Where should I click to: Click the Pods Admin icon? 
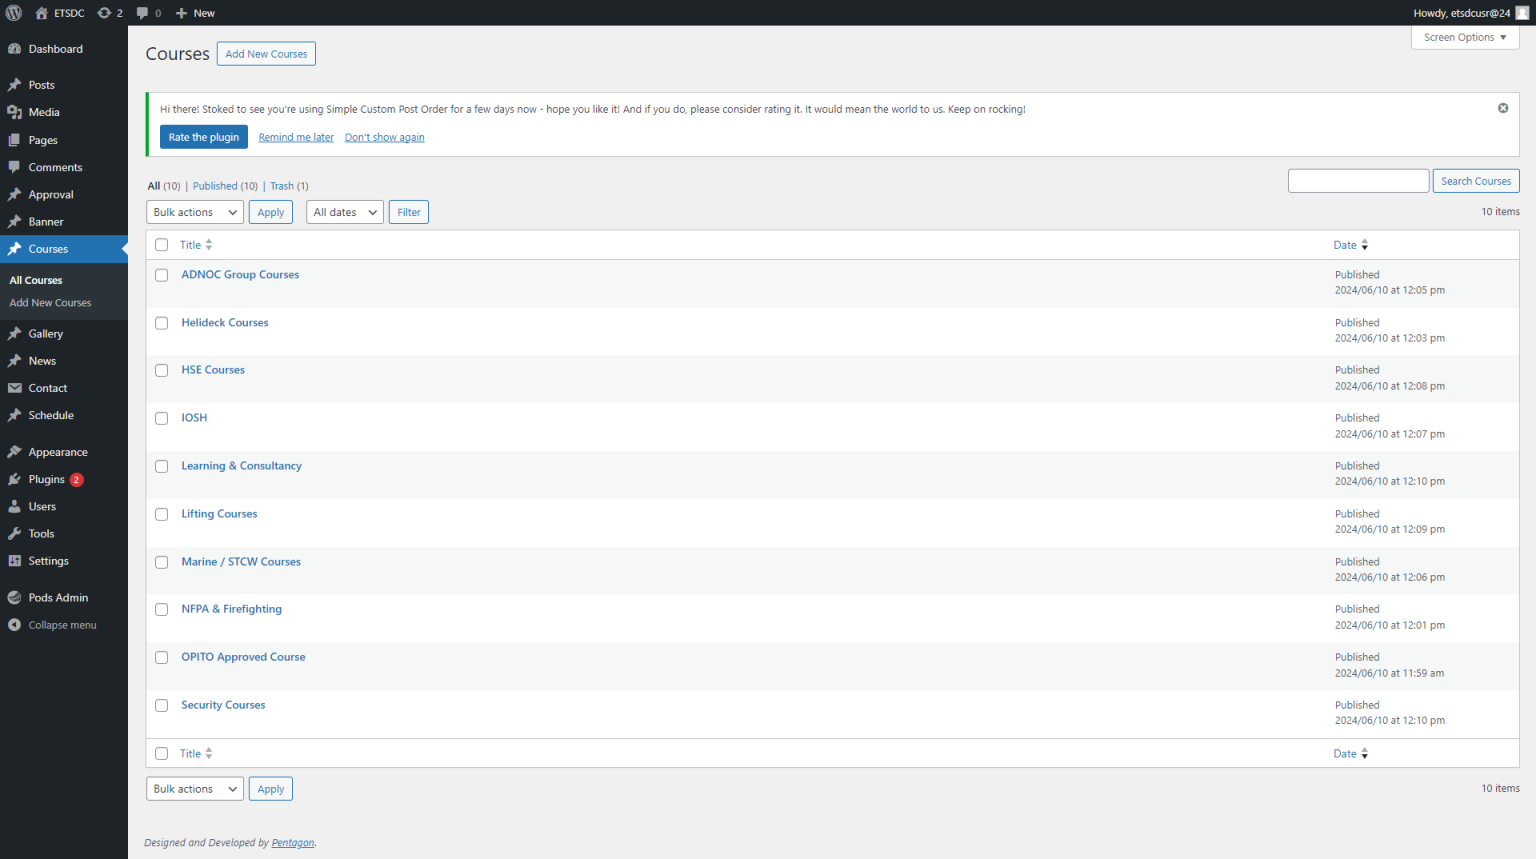tap(15, 597)
